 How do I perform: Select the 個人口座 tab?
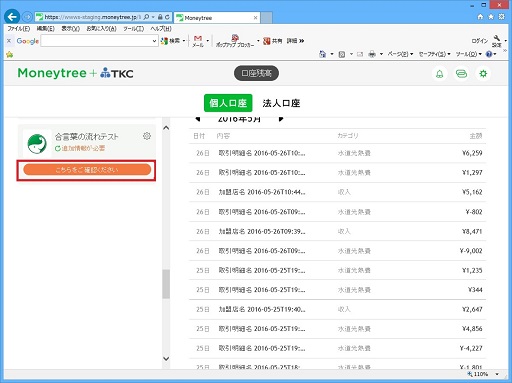(228, 103)
